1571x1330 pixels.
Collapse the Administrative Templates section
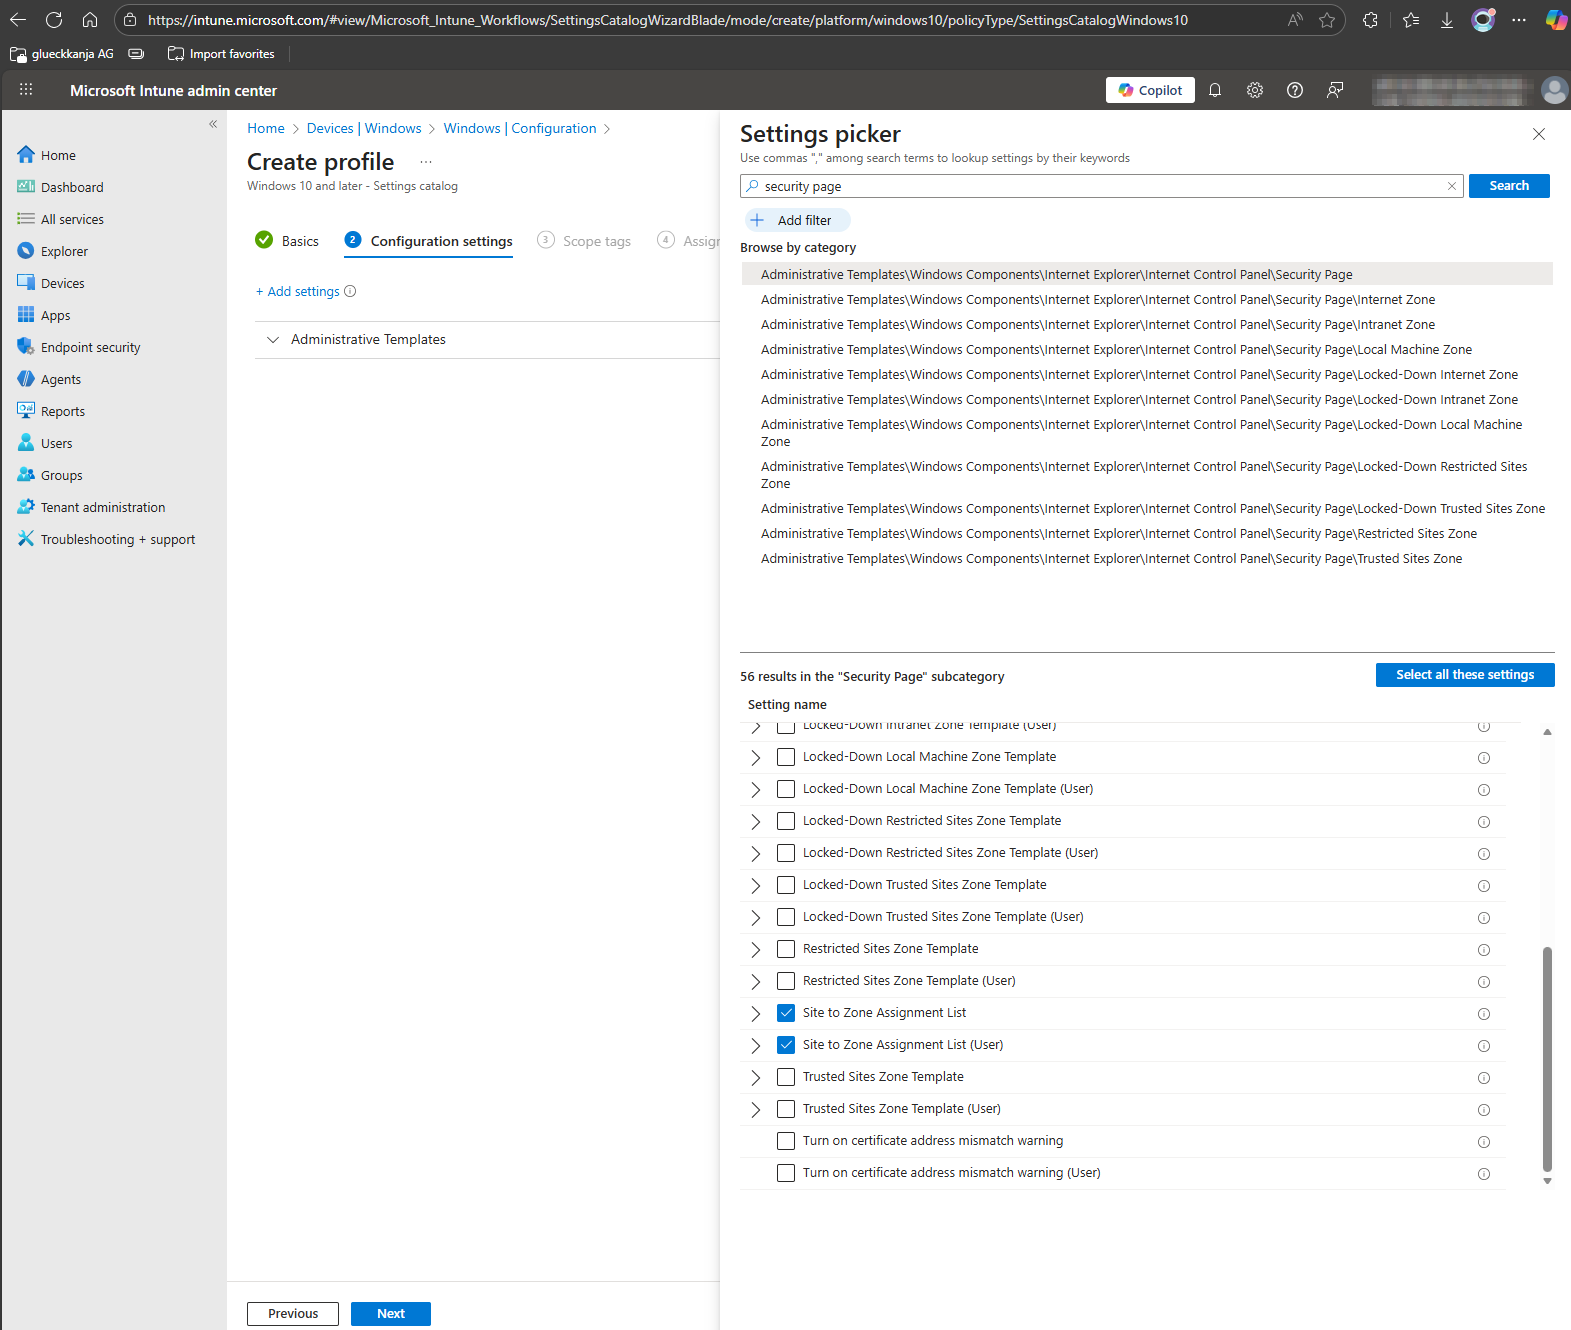coord(273,340)
